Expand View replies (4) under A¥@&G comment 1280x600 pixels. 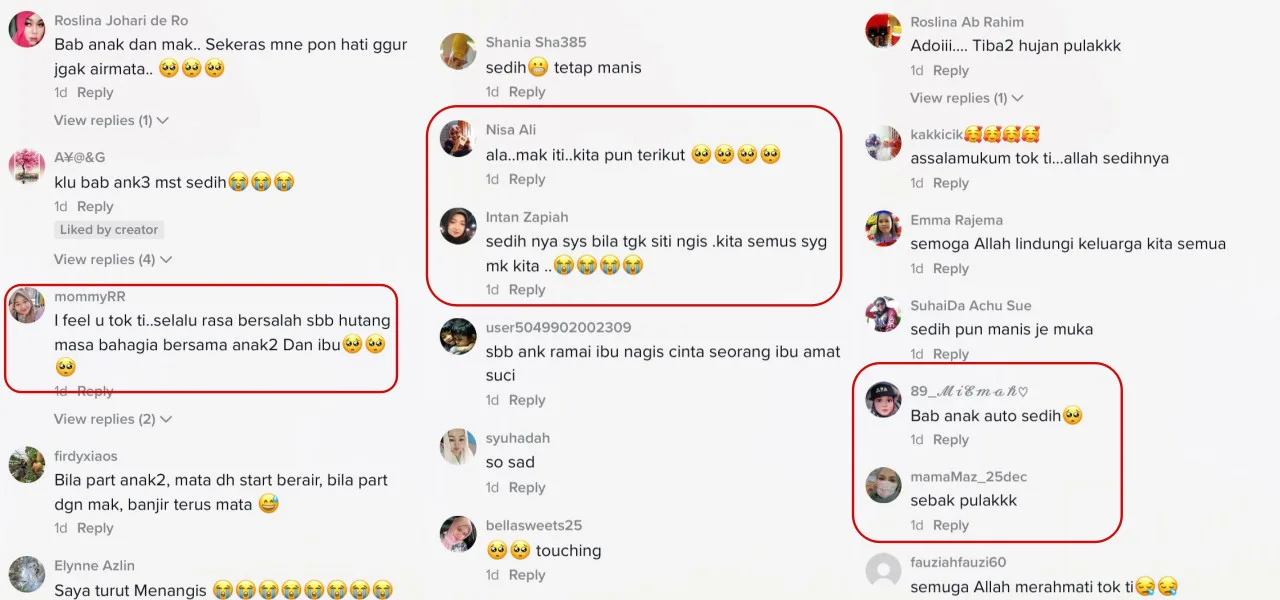[112, 259]
